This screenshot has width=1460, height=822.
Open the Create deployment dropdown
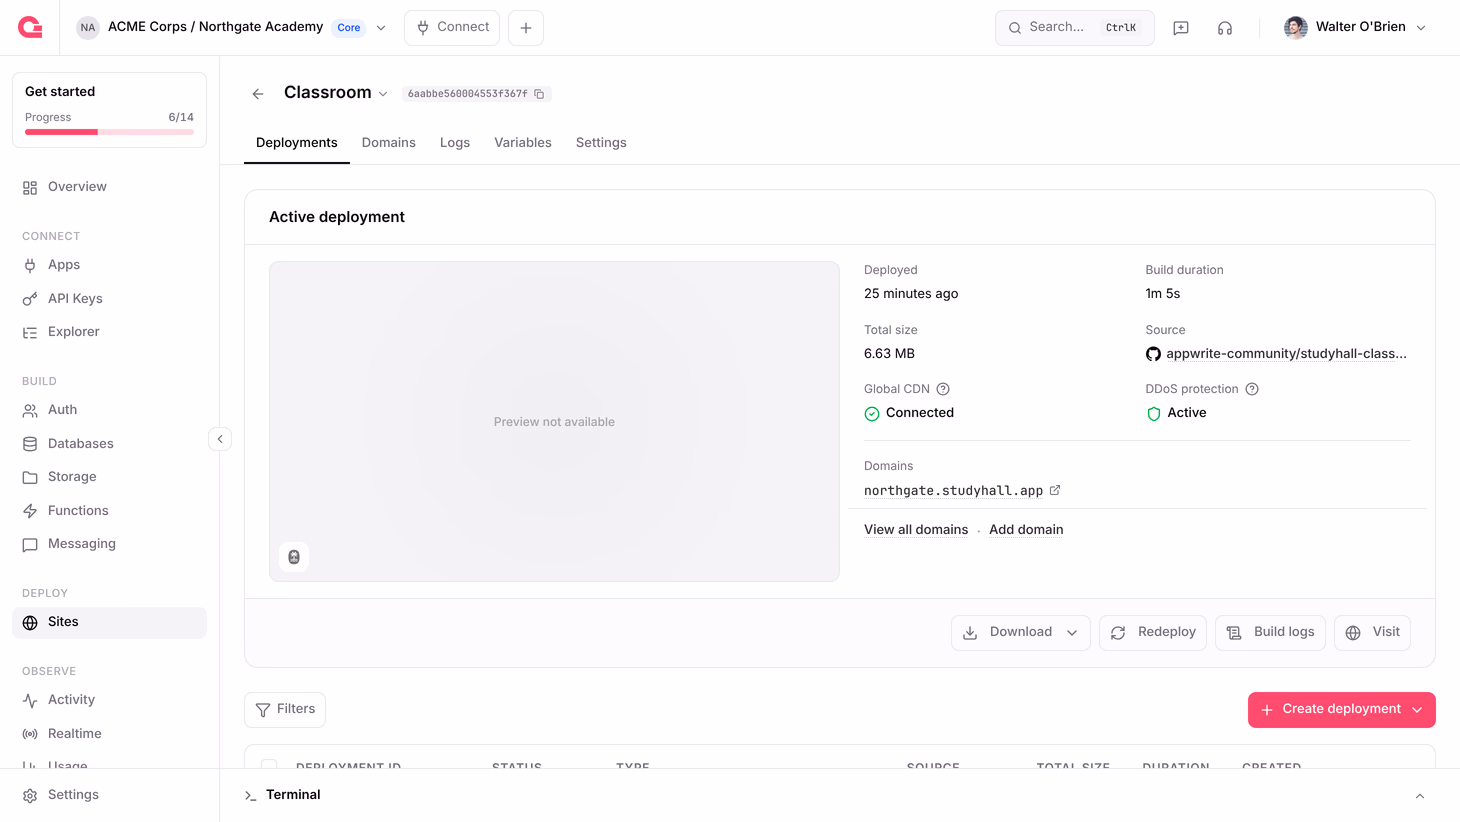1417,710
